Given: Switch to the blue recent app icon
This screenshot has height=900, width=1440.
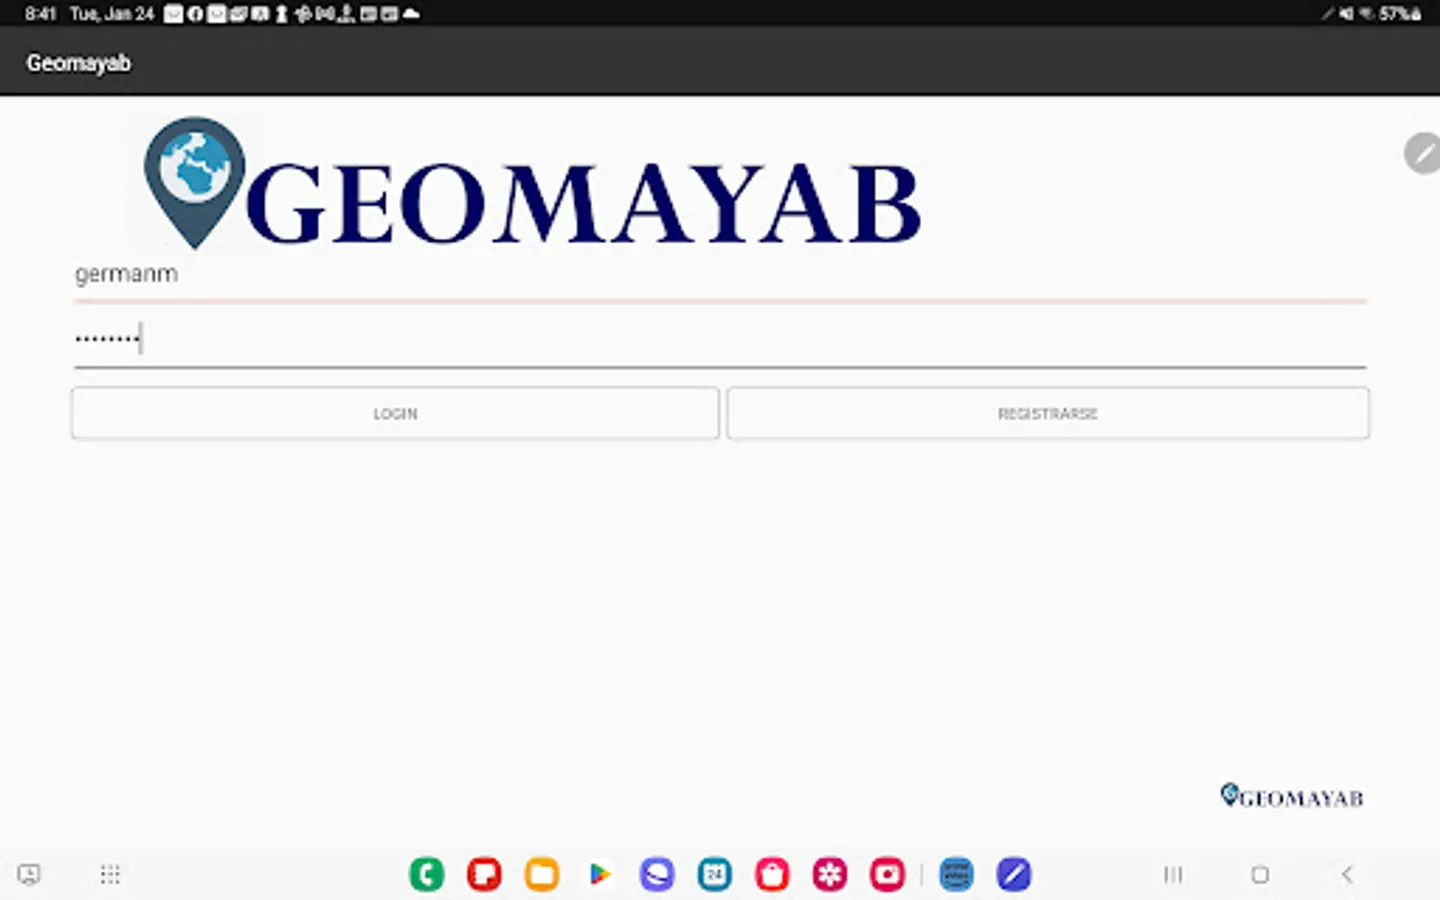Looking at the screenshot, I should click(957, 875).
